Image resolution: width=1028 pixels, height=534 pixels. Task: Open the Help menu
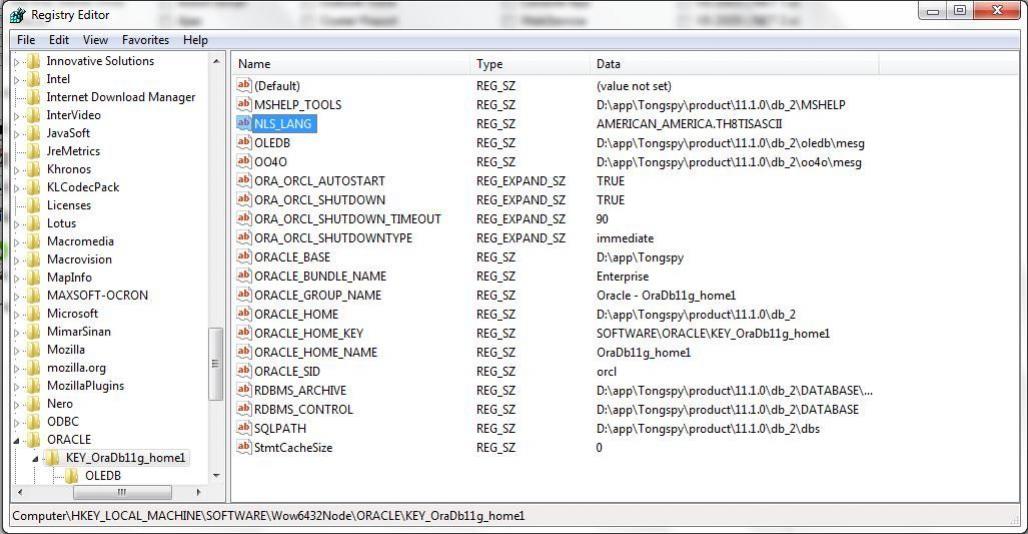195,40
